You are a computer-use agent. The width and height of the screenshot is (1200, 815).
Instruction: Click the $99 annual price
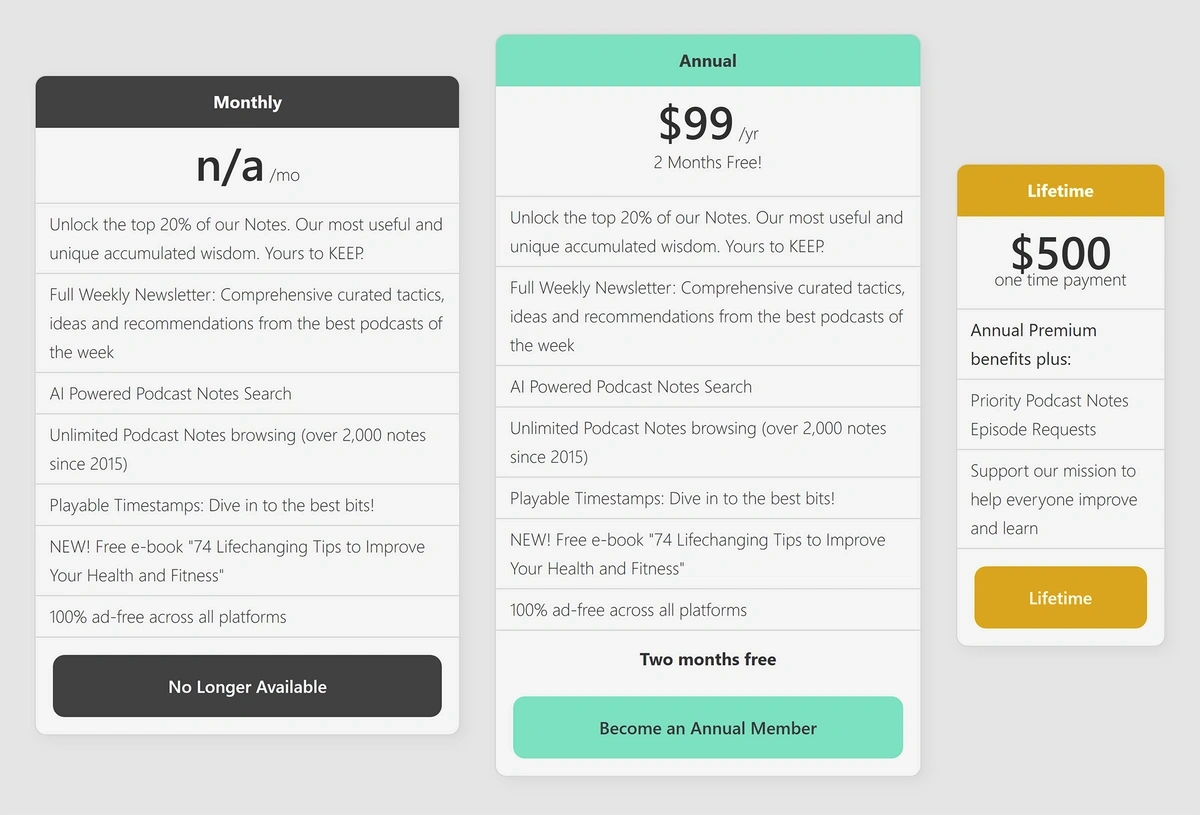(x=696, y=124)
